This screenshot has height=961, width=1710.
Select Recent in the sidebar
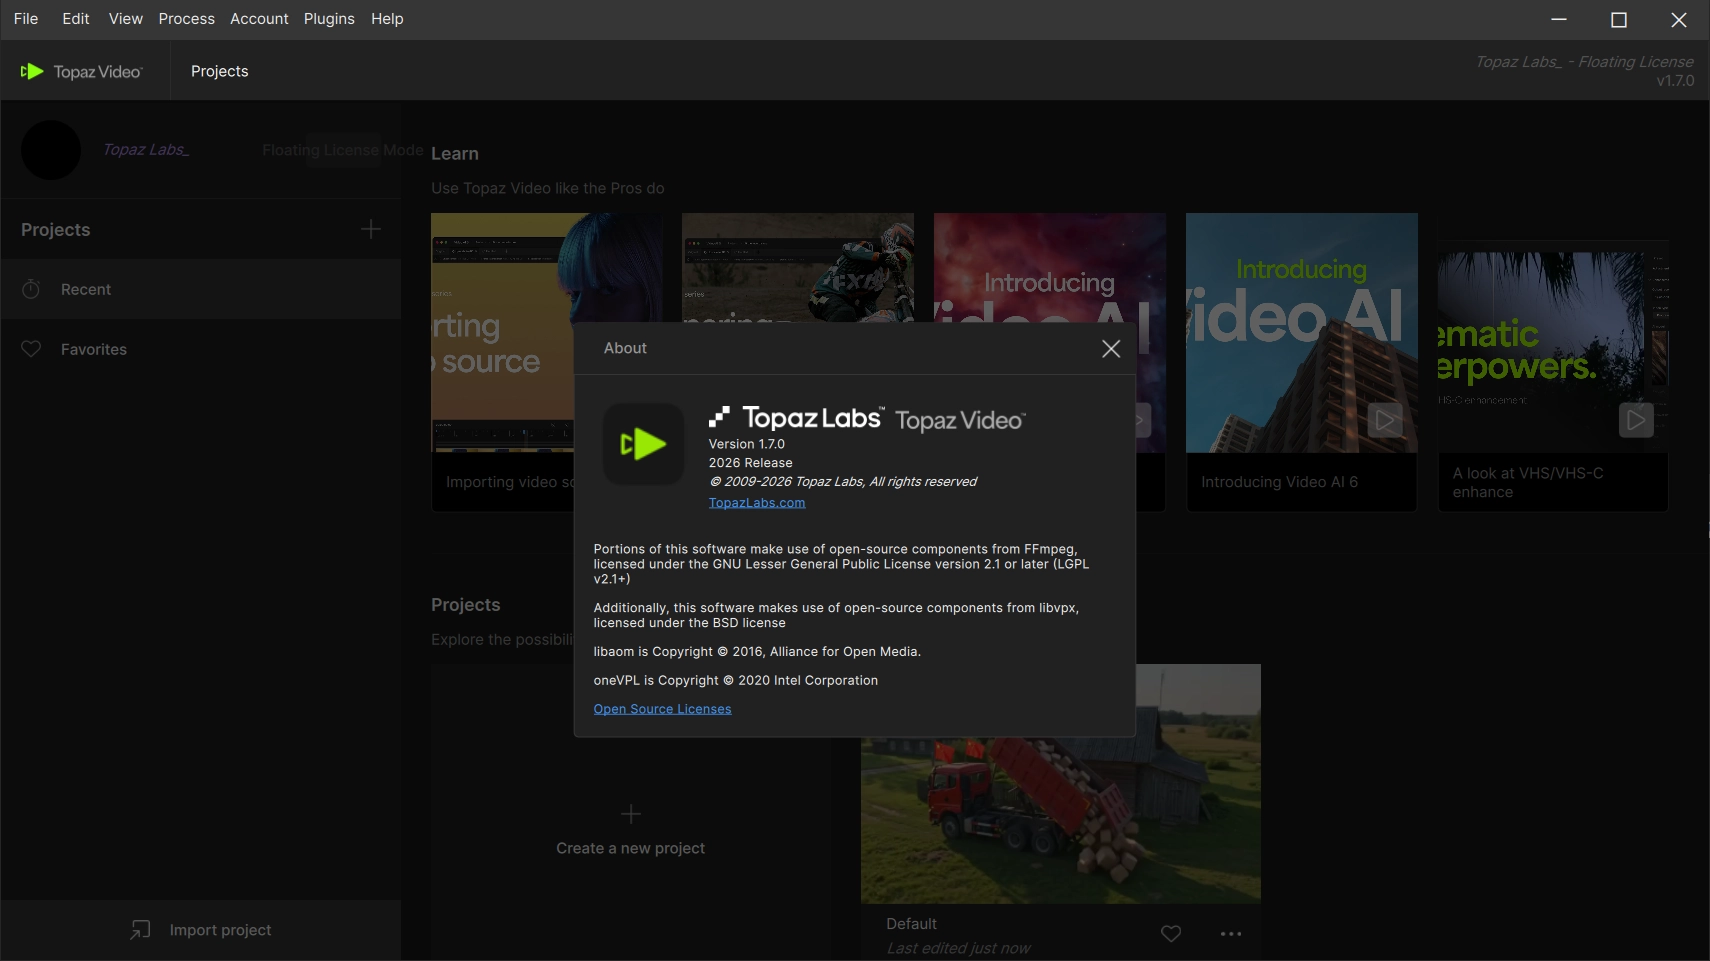click(x=201, y=289)
